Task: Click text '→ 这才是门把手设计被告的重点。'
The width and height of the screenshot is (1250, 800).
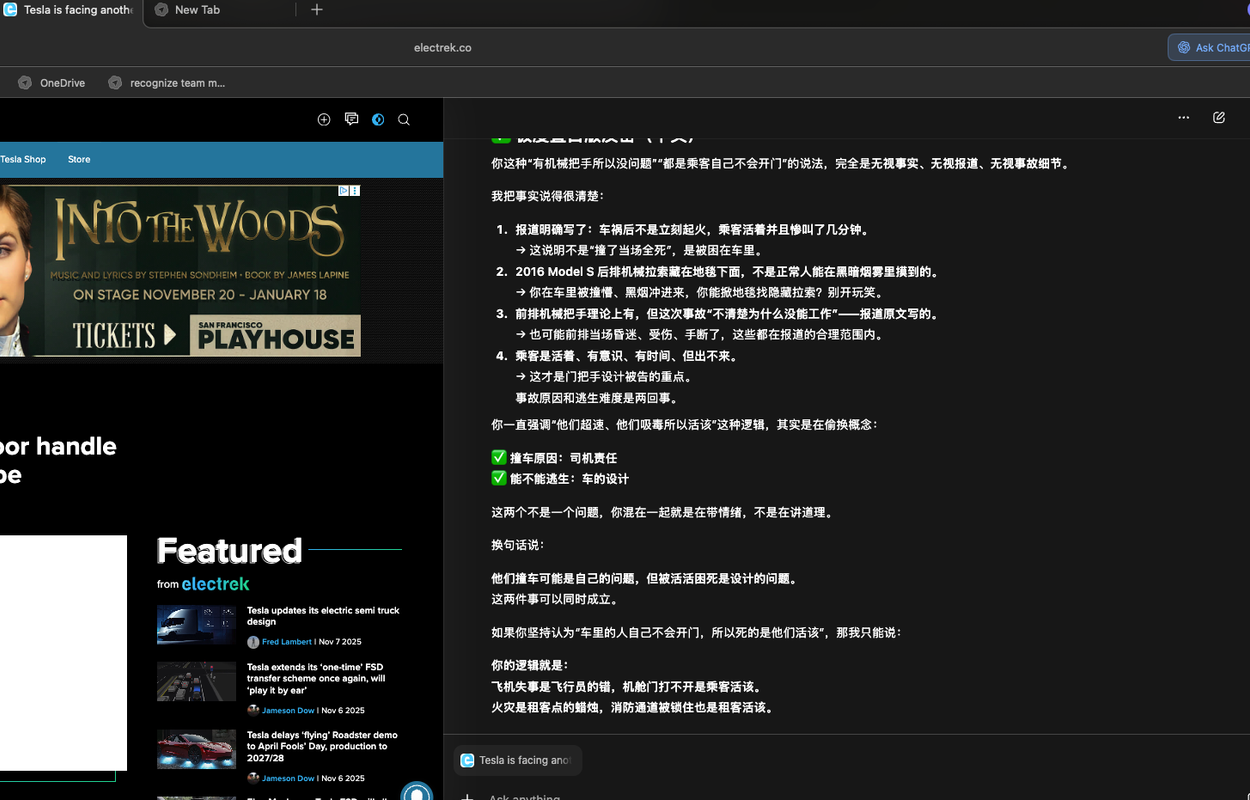Action: point(604,377)
